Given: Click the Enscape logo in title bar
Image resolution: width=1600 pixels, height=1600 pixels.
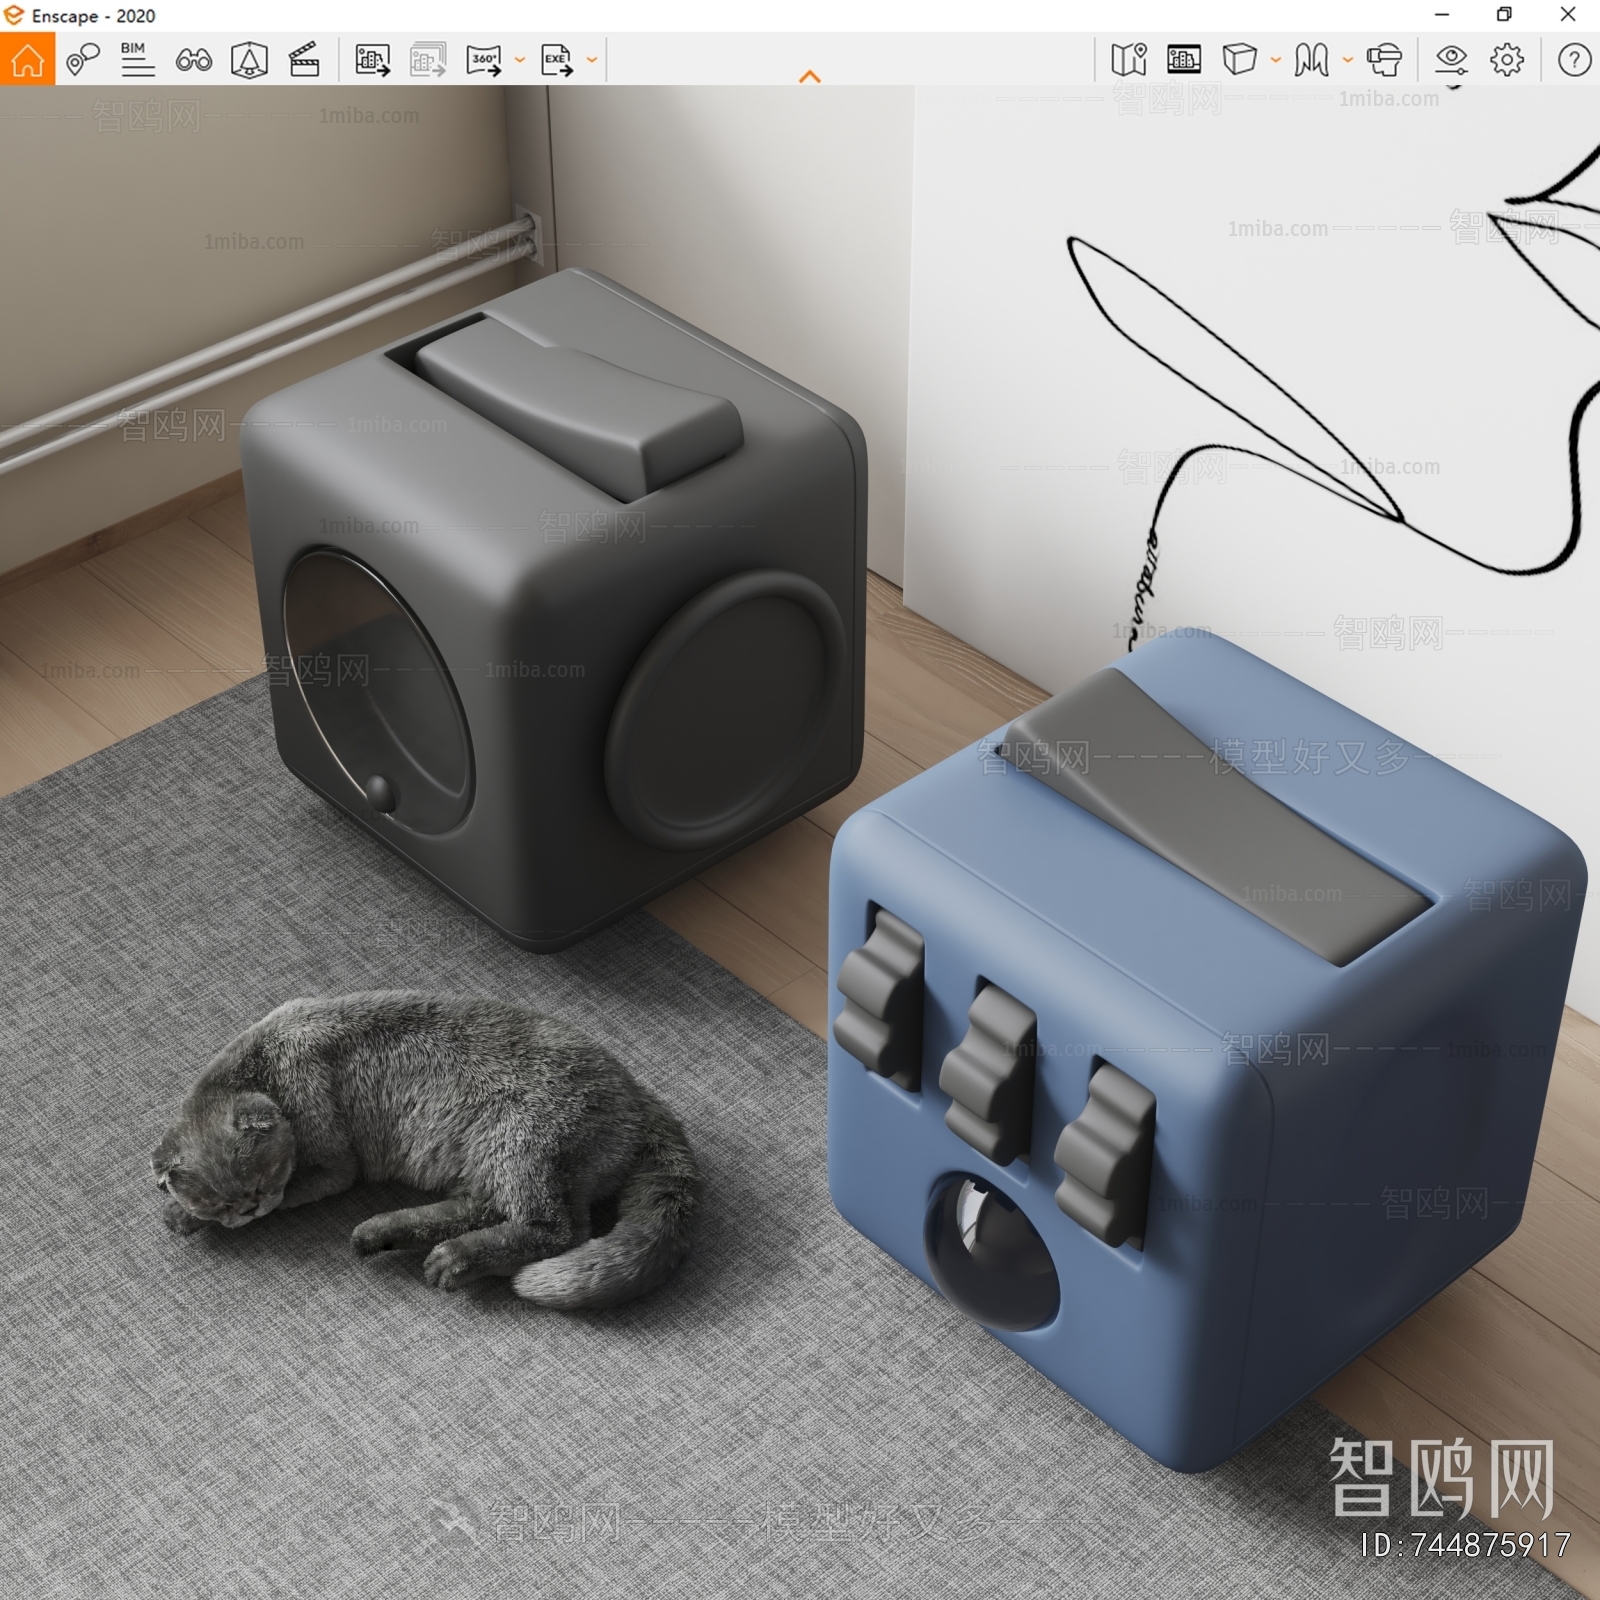Looking at the screenshot, I should pos(14,15).
